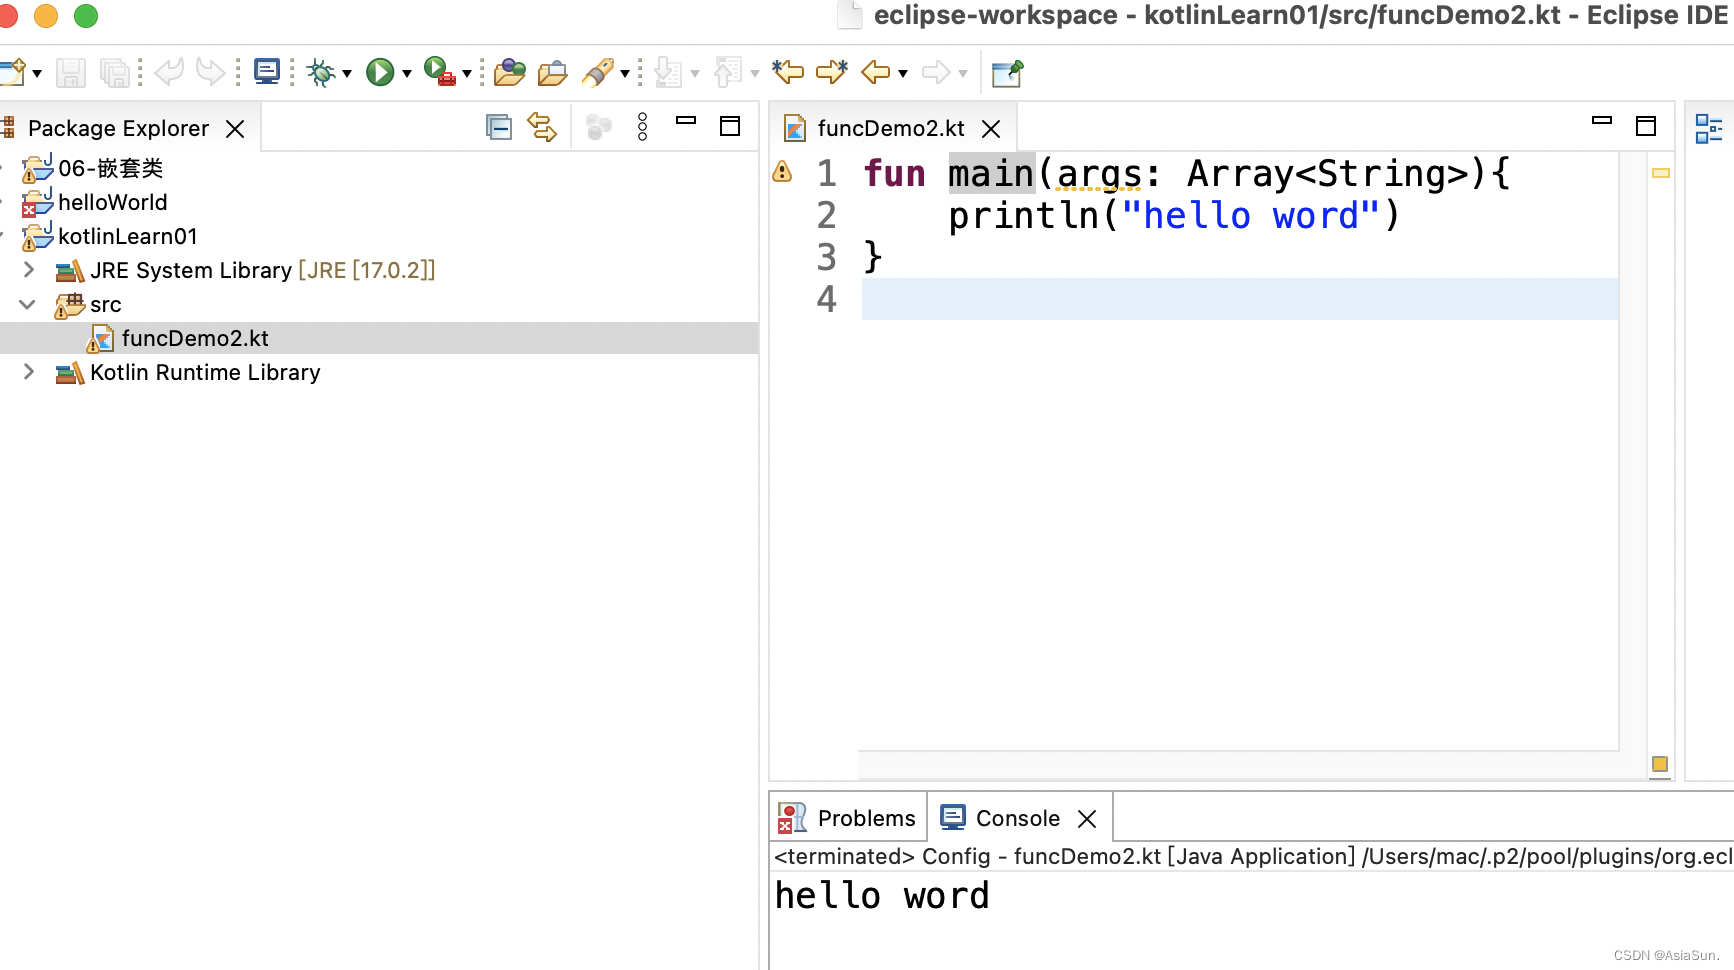Viewport: 1734px width, 970px height.
Task: Click the Open Type folder icon
Action: click(510, 71)
